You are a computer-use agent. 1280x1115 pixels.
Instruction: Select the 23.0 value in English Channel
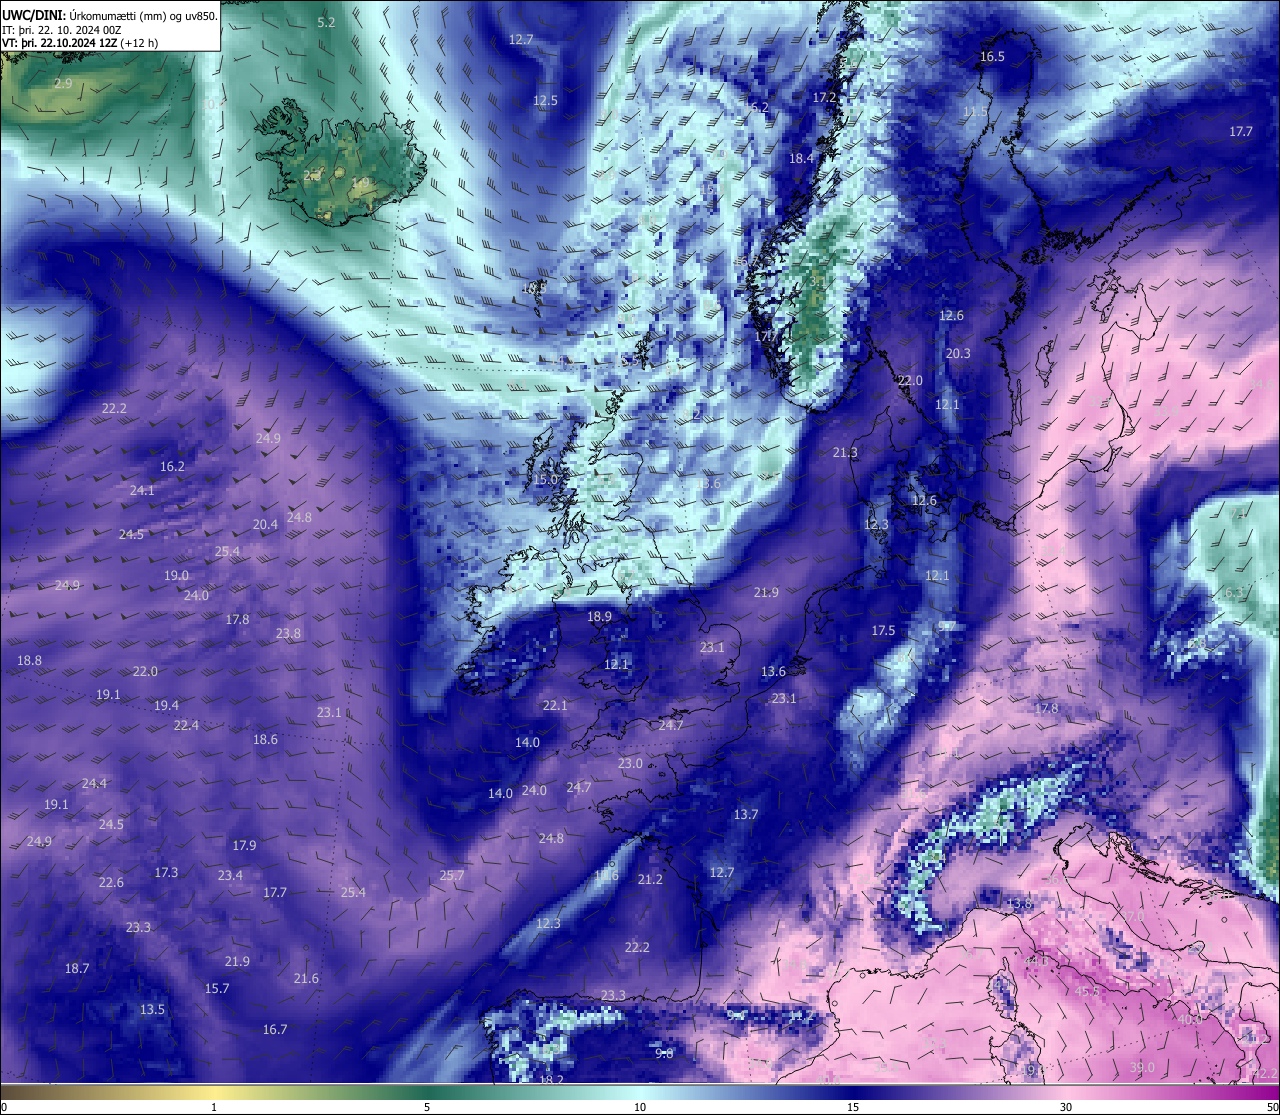click(x=630, y=763)
